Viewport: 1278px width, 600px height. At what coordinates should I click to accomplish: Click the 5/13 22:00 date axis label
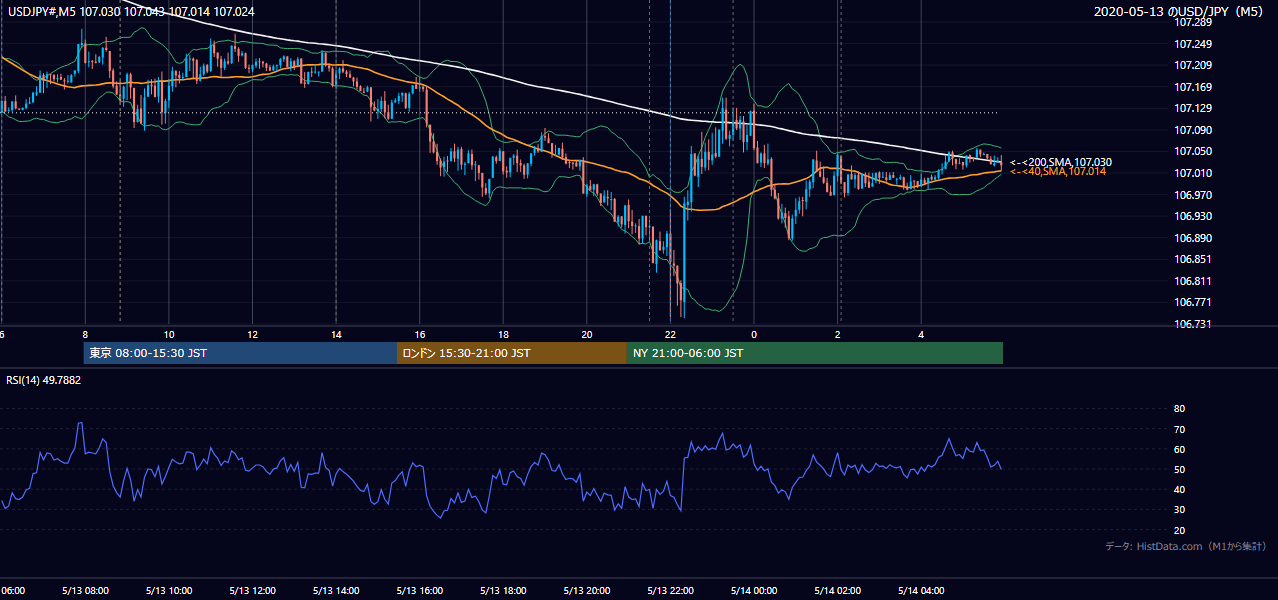[x=670, y=591]
